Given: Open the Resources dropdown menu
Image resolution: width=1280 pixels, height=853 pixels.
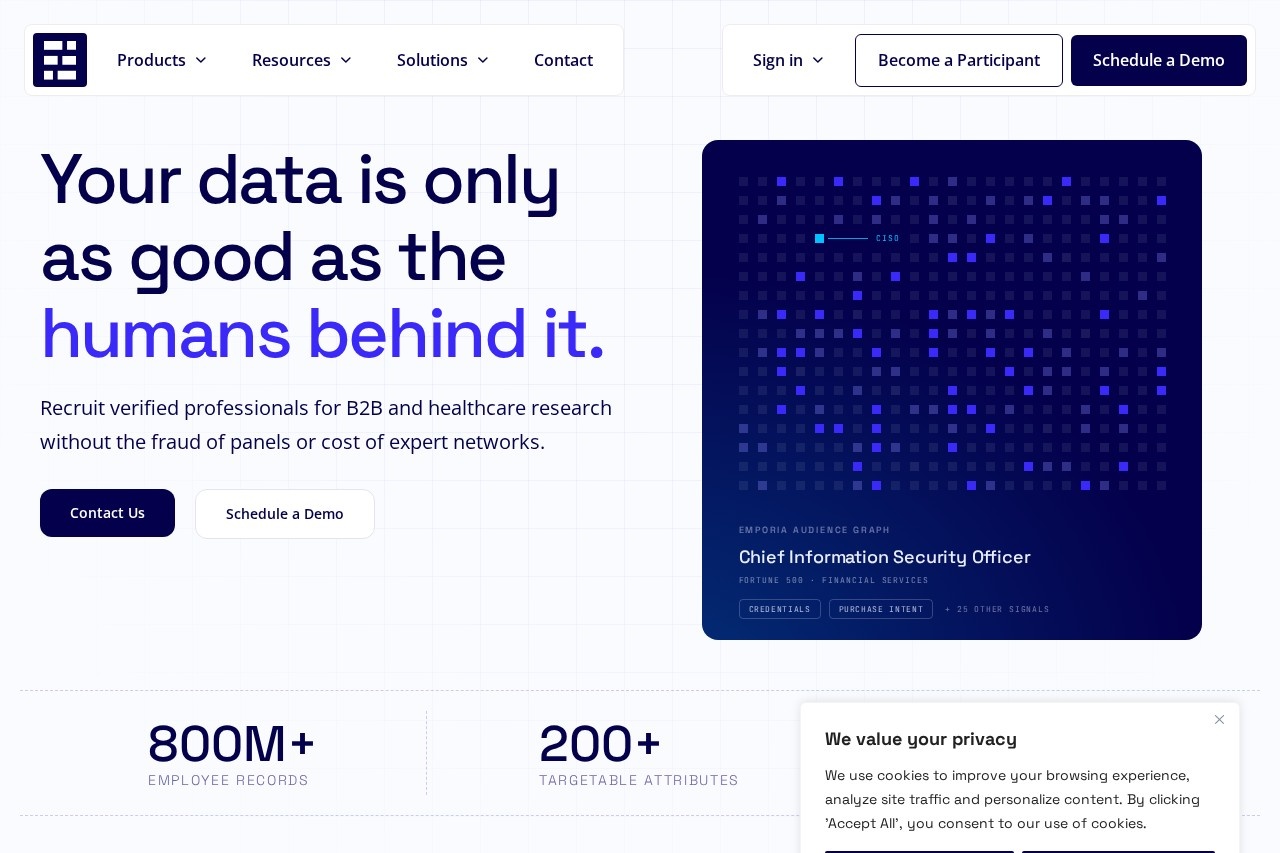Looking at the screenshot, I should click(302, 60).
